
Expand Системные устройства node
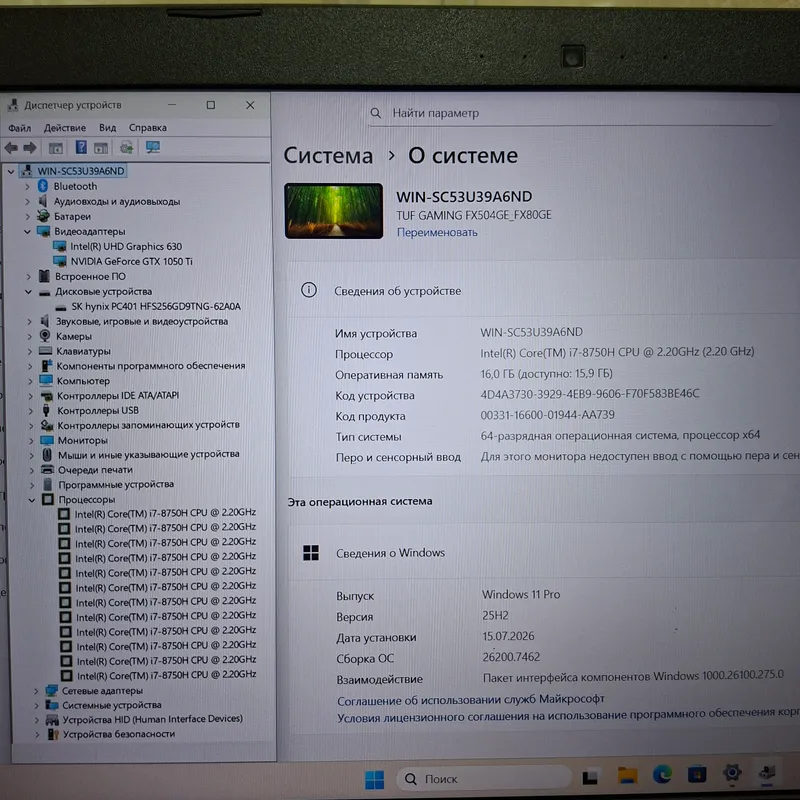[x=36, y=706]
